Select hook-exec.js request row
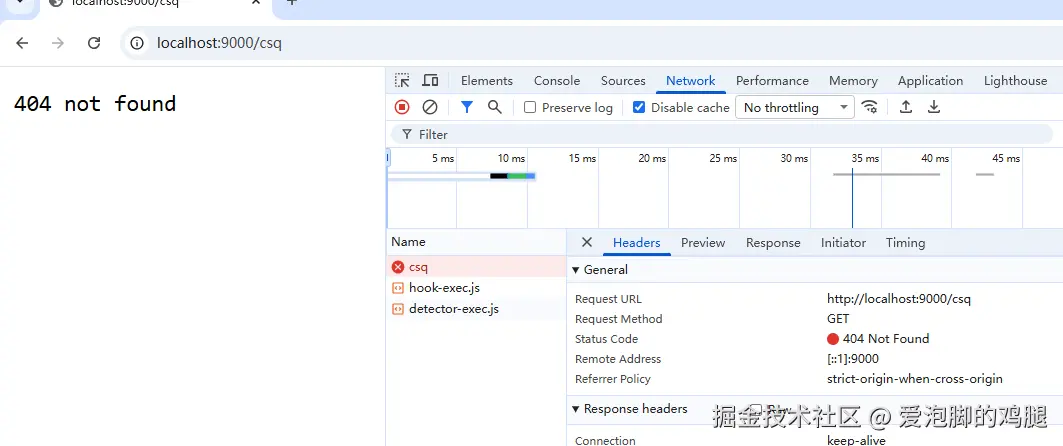 (x=477, y=288)
